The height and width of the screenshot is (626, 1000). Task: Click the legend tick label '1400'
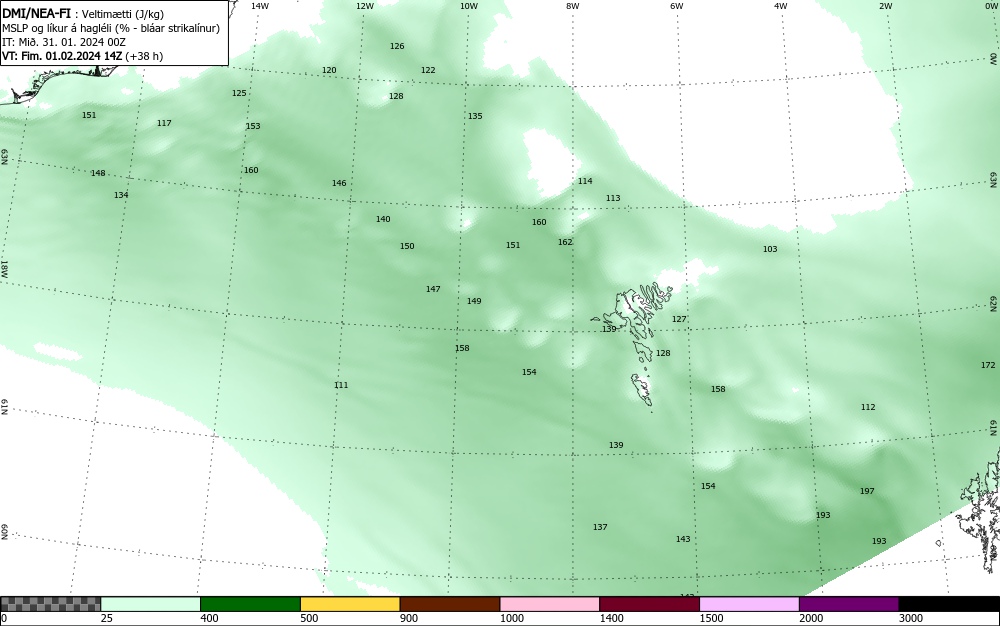(x=612, y=618)
